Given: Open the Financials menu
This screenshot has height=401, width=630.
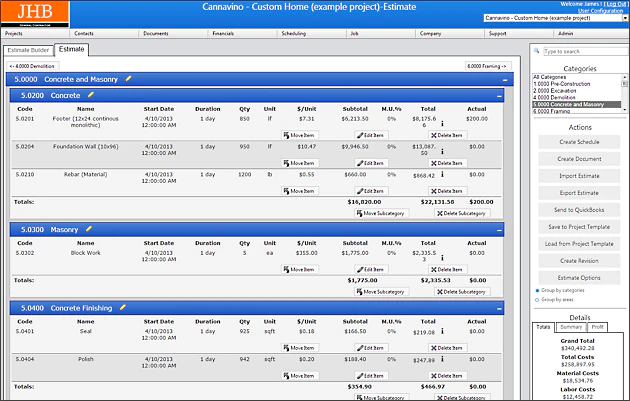Looking at the screenshot, I should pos(223,33).
